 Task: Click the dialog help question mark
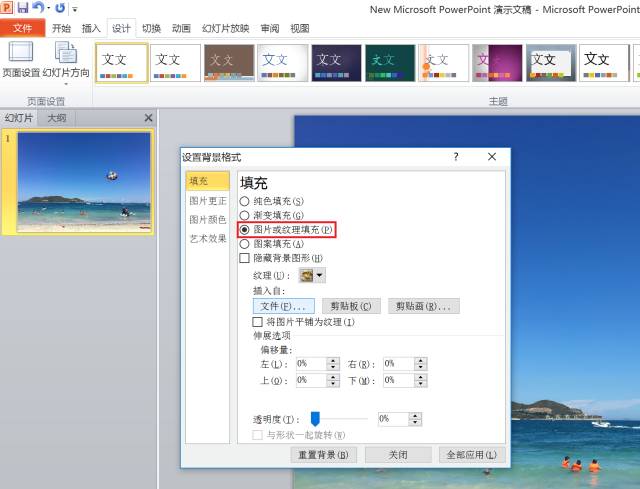(456, 157)
